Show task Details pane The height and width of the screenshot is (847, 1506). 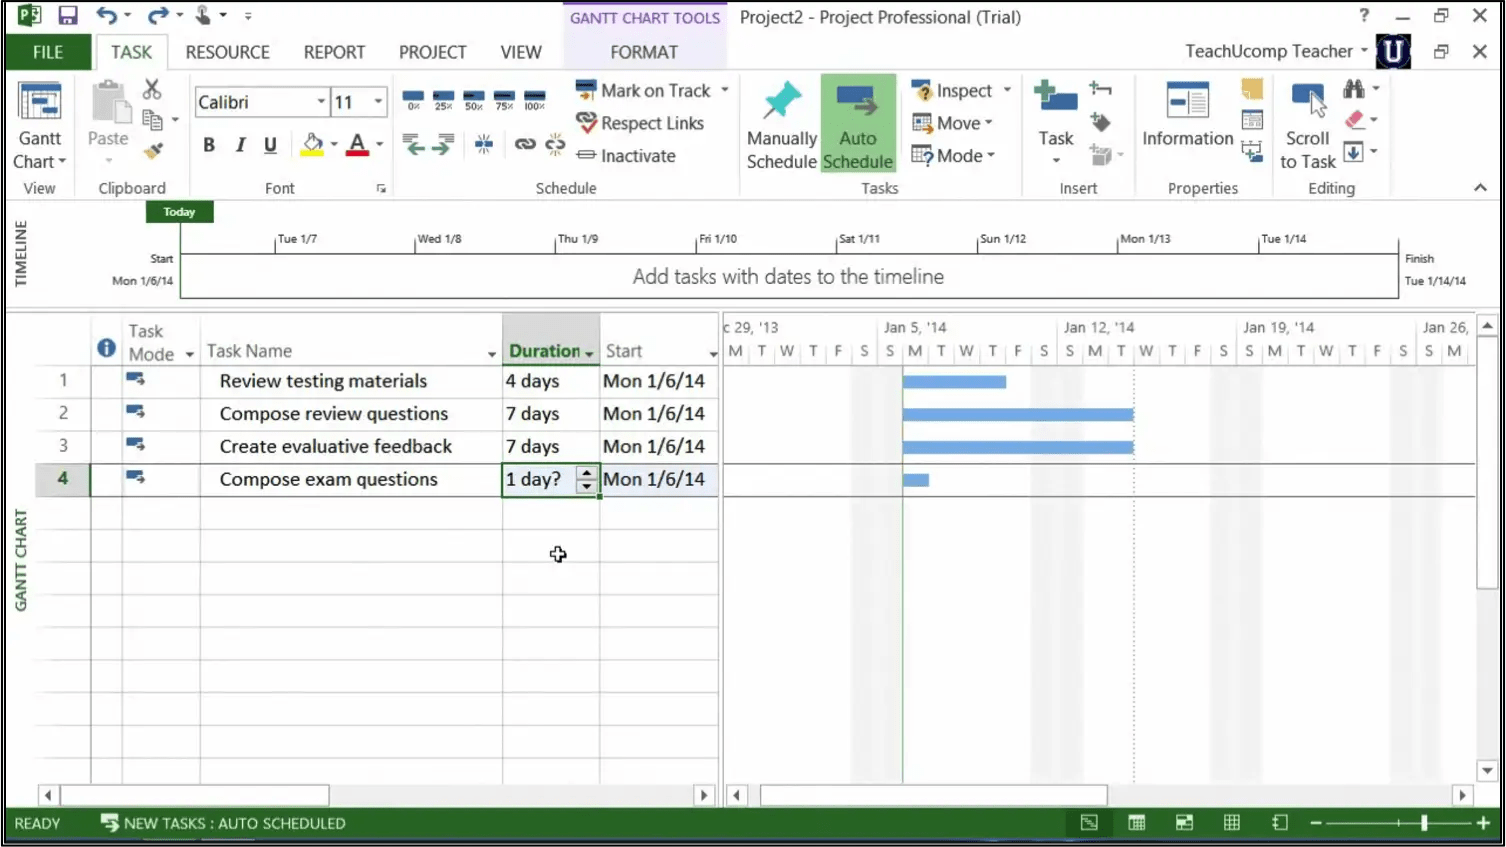(1252, 121)
